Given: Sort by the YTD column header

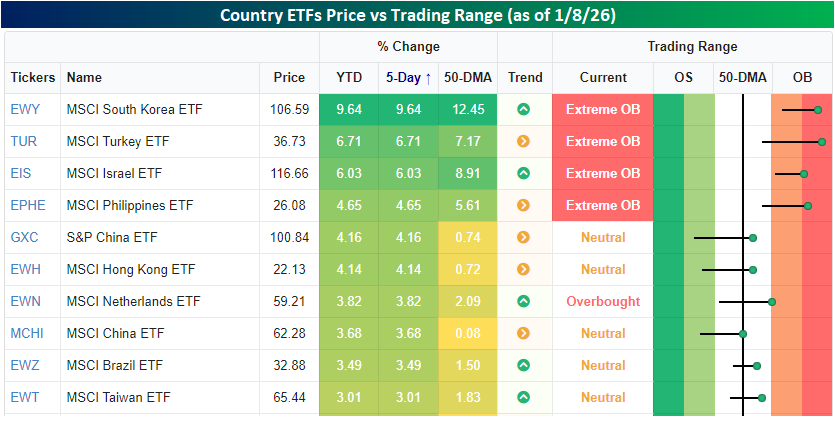Looking at the screenshot, I should [348, 77].
